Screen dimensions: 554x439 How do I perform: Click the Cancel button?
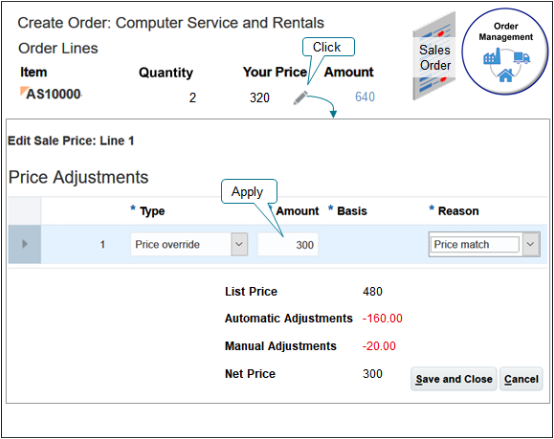coord(521,379)
